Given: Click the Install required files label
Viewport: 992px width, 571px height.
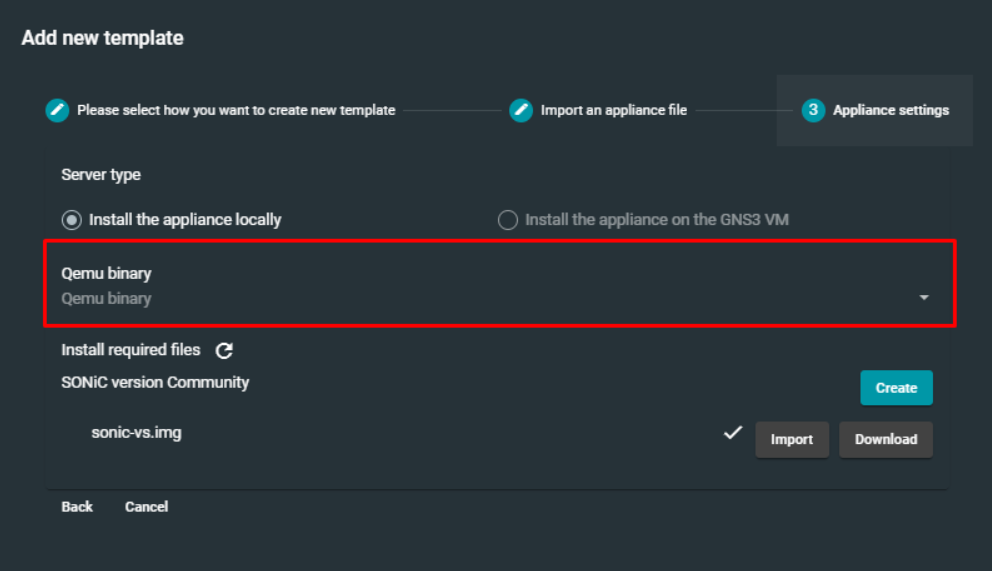Looking at the screenshot, I should click(x=131, y=350).
